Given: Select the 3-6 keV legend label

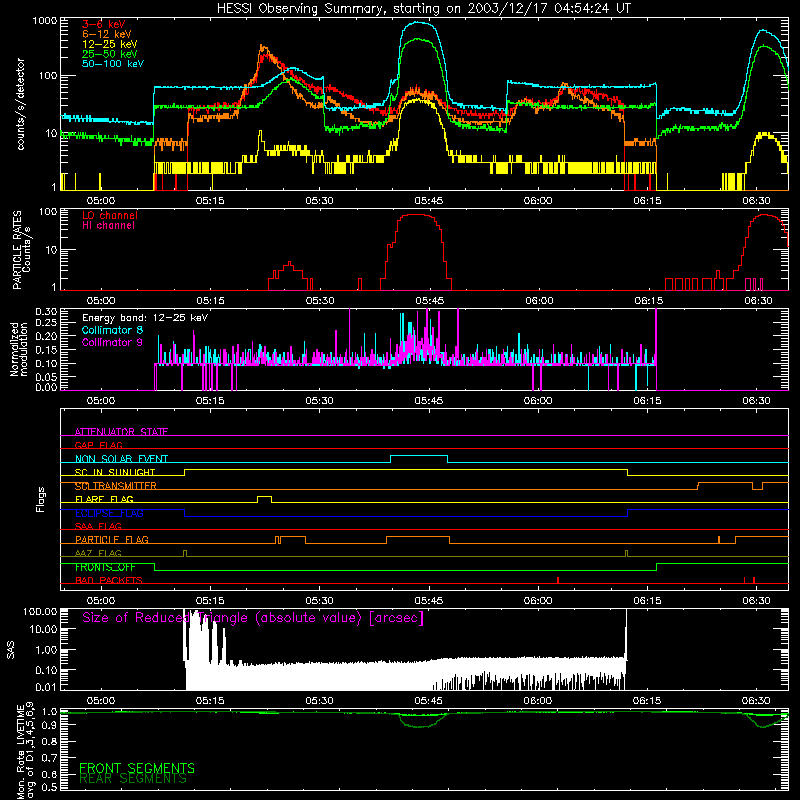Looking at the screenshot, I should (x=104, y=24).
